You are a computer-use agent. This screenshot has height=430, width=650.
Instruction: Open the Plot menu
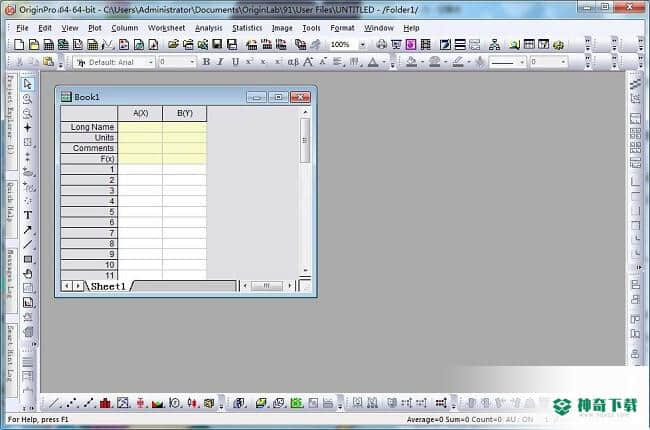click(95, 28)
